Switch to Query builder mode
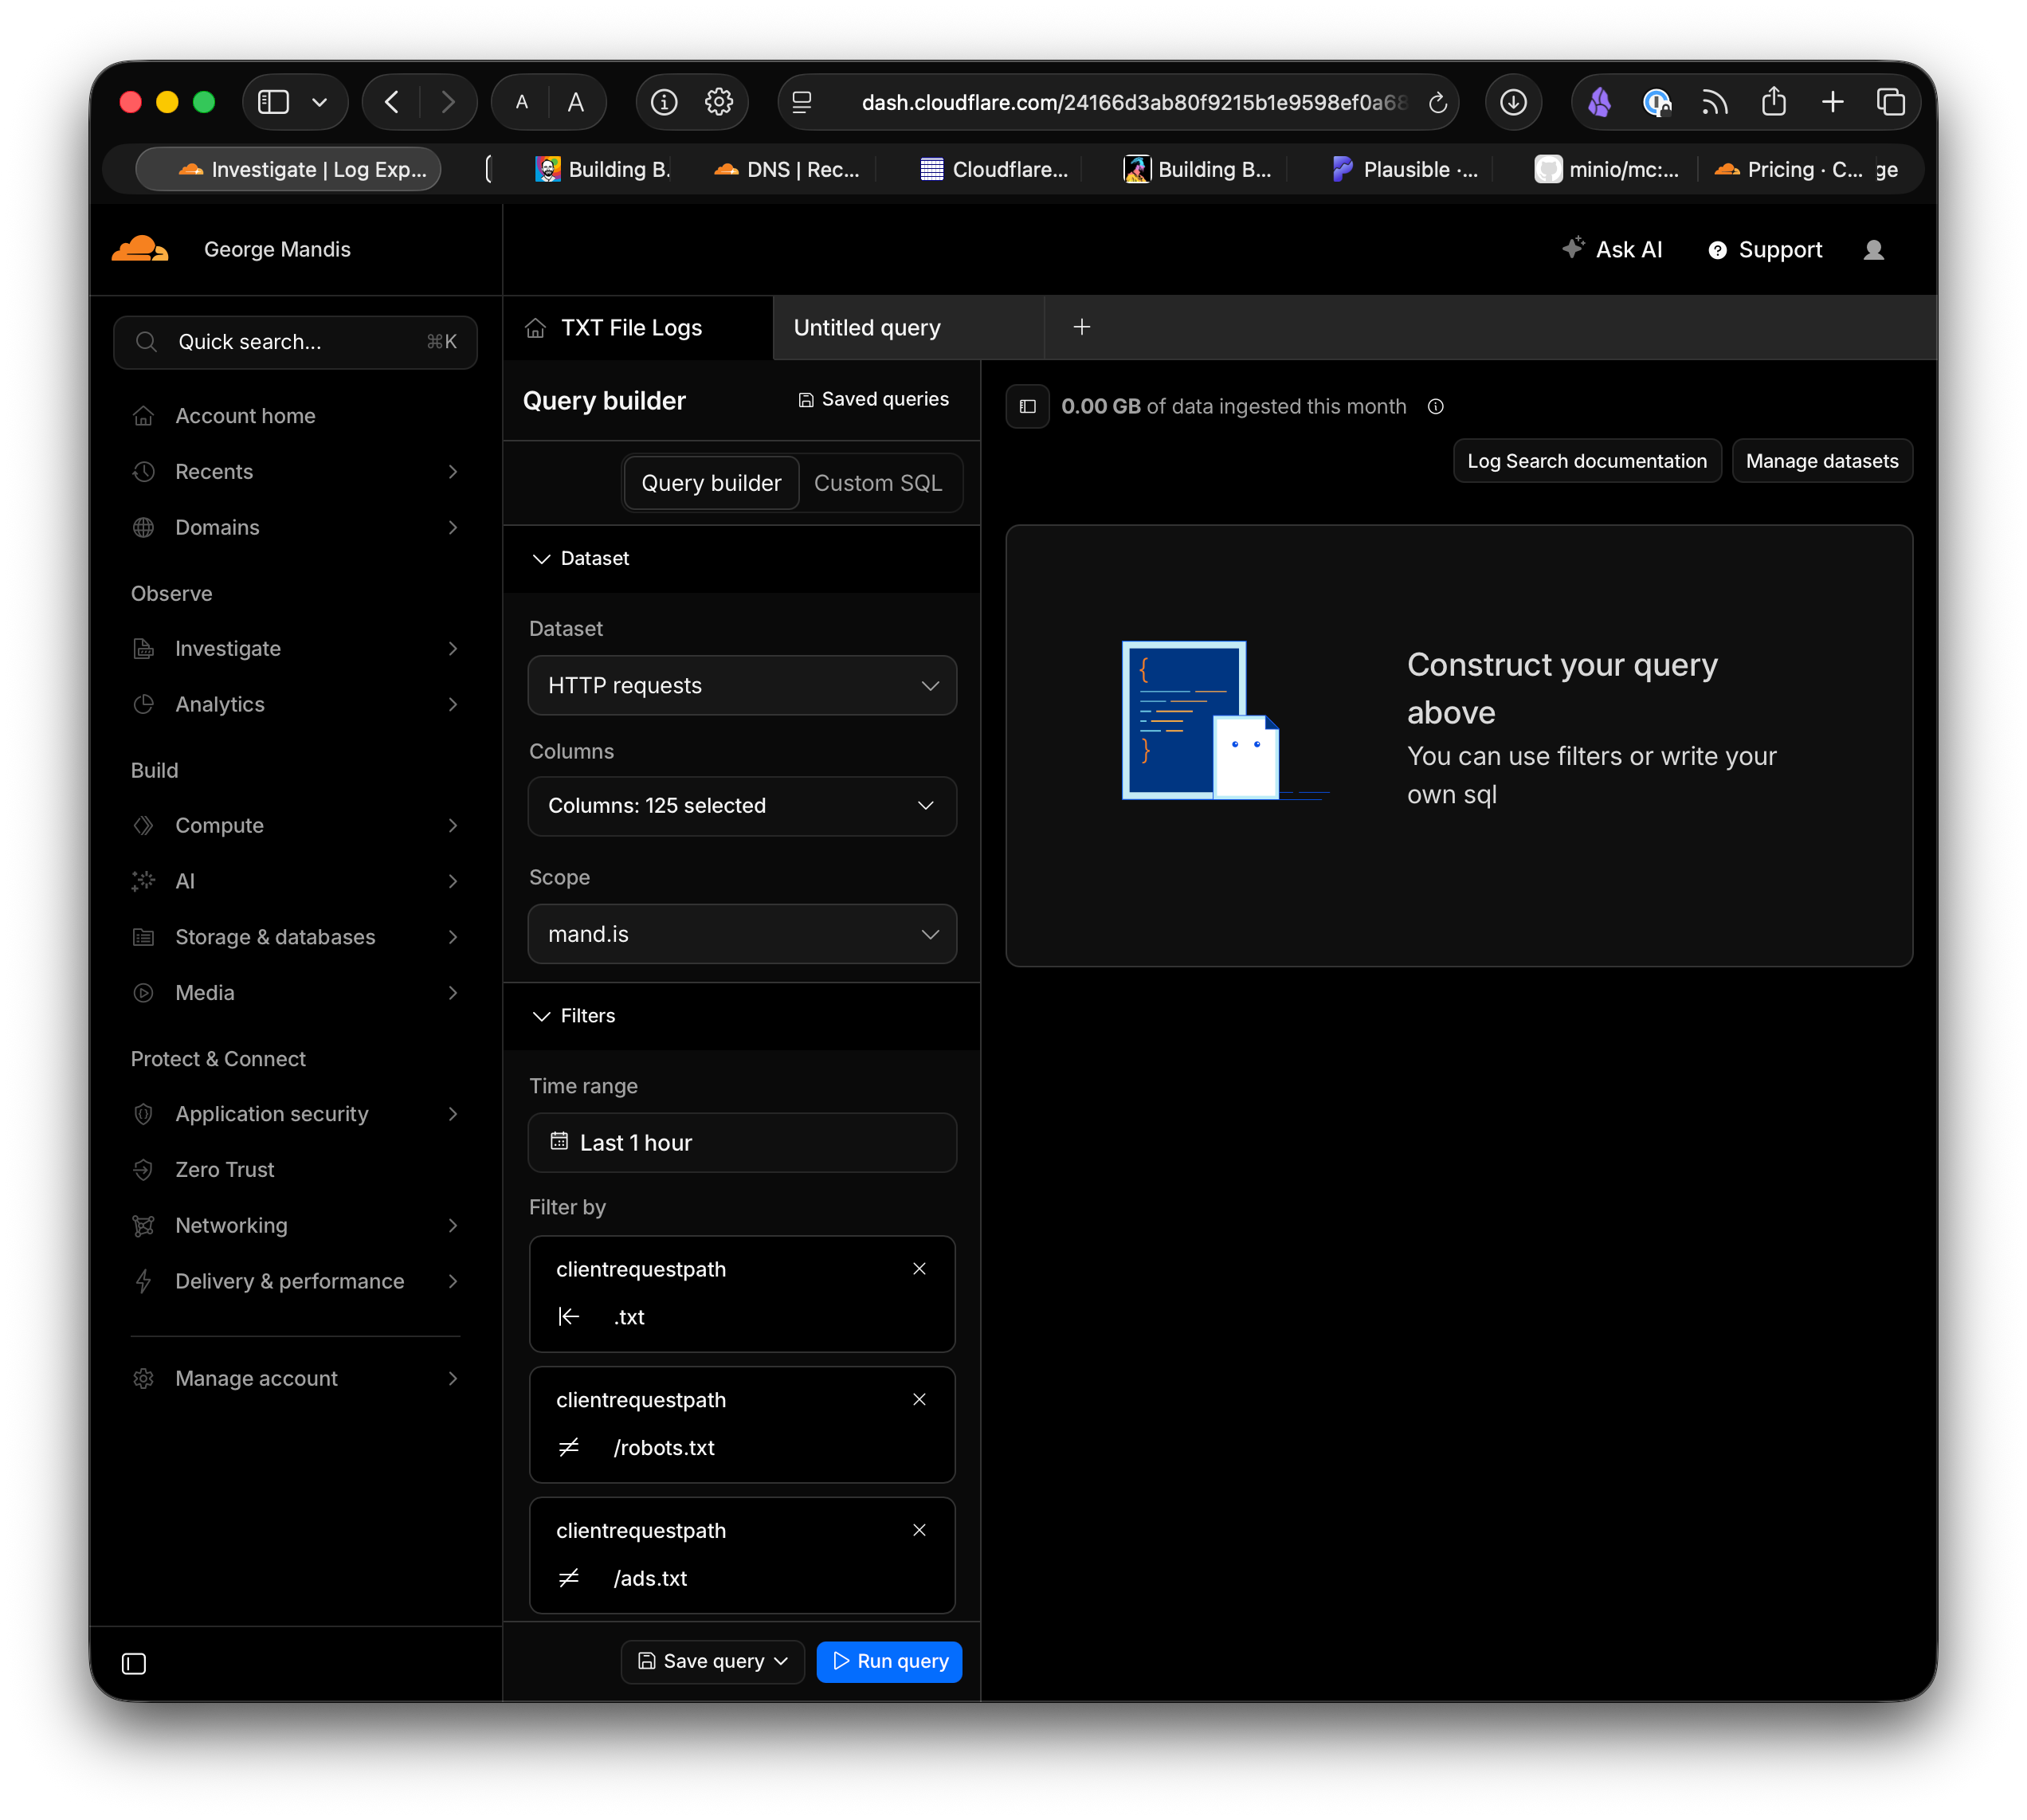Viewport: 2027px width, 1820px height. click(x=711, y=483)
